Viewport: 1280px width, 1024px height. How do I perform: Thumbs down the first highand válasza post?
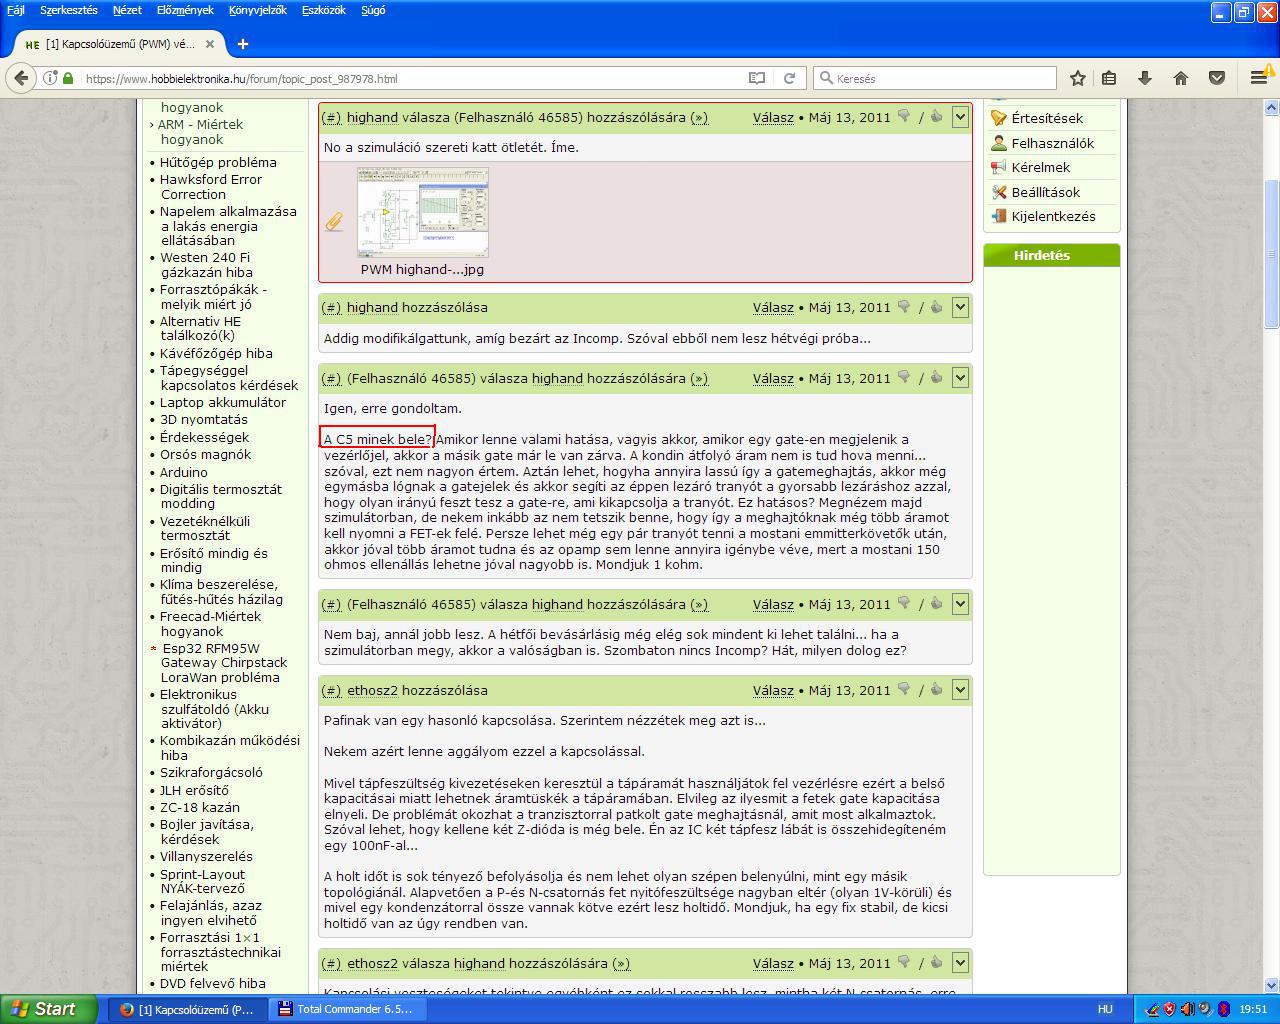tap(904, 116)
